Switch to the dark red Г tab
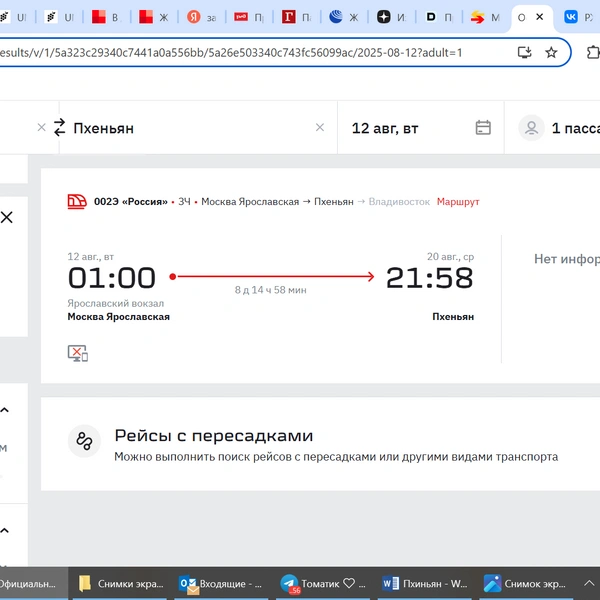Screen dimensions: 600x600 (x=297, y=17)
